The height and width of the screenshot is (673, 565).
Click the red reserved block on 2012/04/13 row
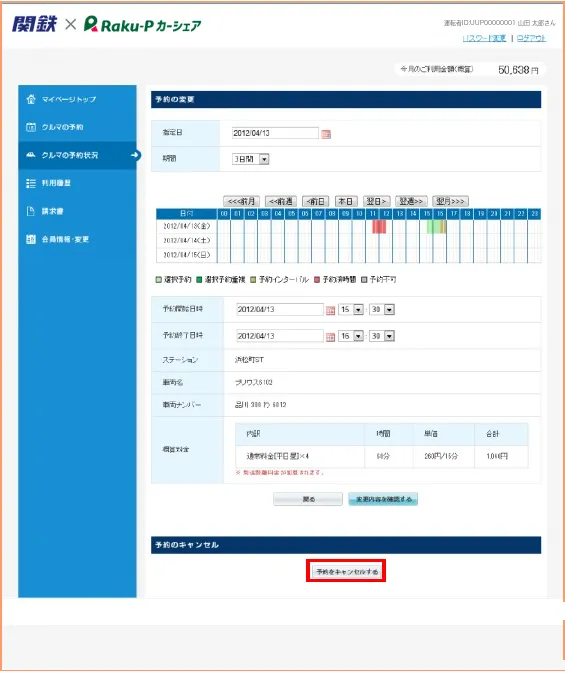[379, 226]
